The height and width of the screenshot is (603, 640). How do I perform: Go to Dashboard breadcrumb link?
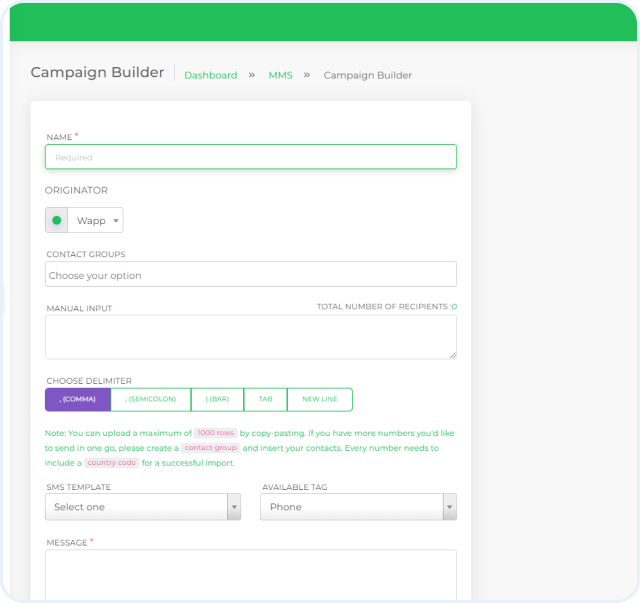pos(211,75)
